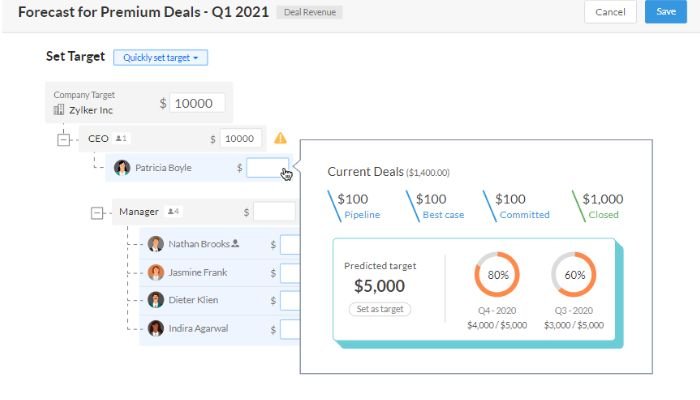Open the Quickly set target dropdown
This screenshot has width=700, height=400.
160,58
